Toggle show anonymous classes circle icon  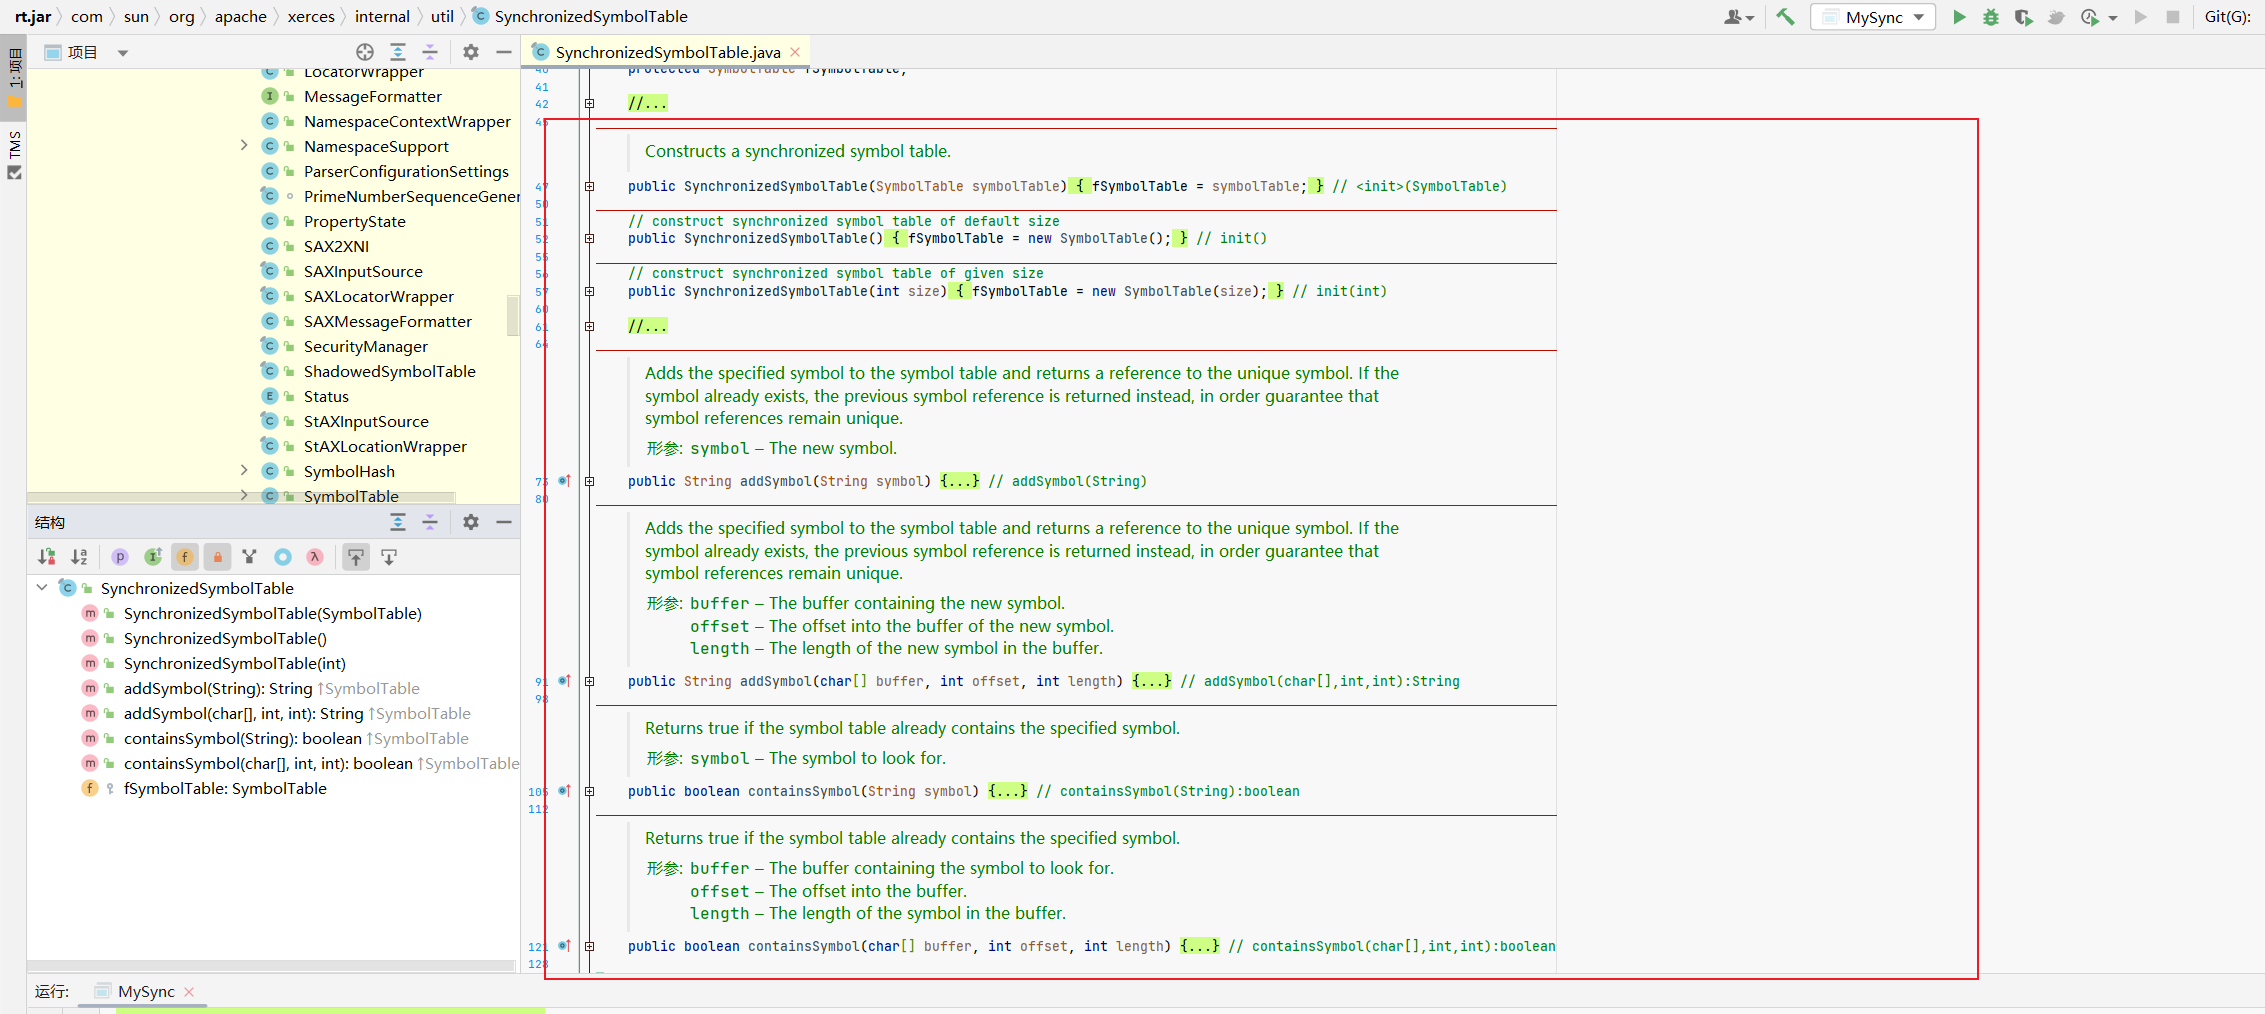[283, 557]
